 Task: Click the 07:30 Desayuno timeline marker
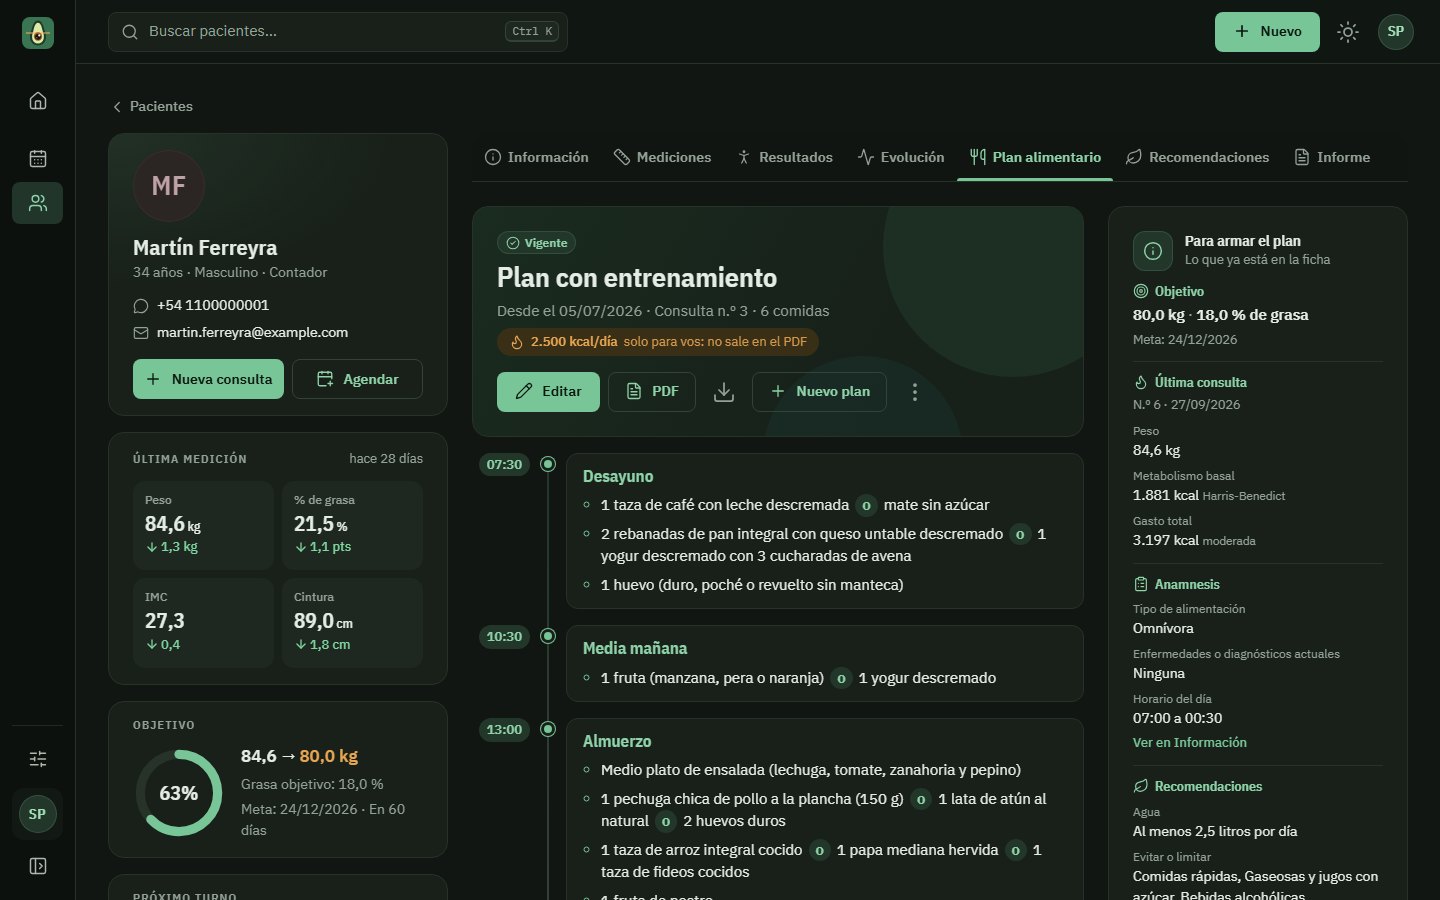coord(548,464)
